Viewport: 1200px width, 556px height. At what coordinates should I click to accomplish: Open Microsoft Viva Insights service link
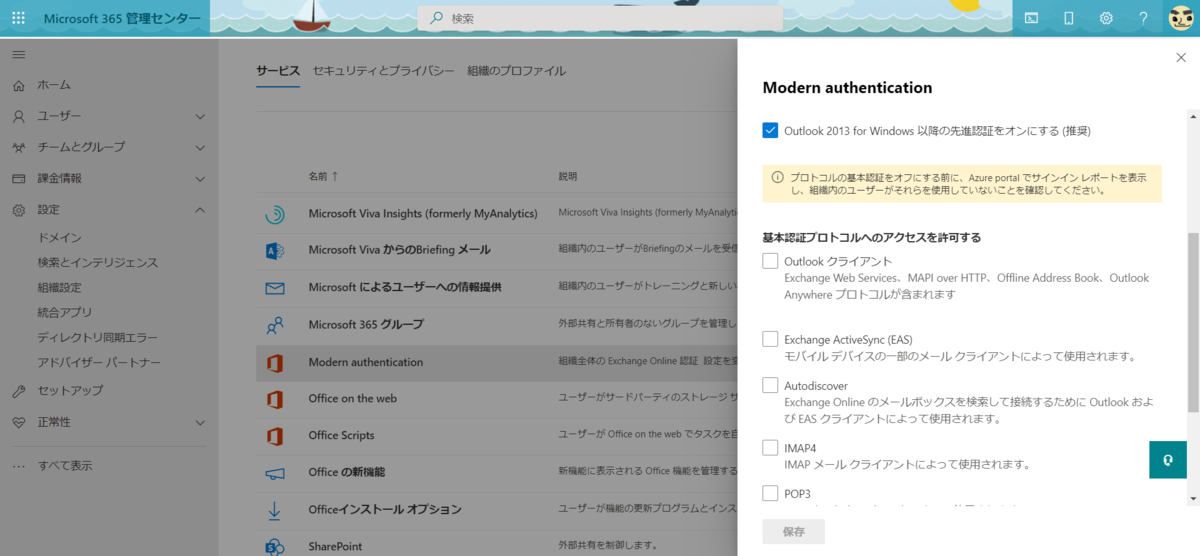[423, 214]
